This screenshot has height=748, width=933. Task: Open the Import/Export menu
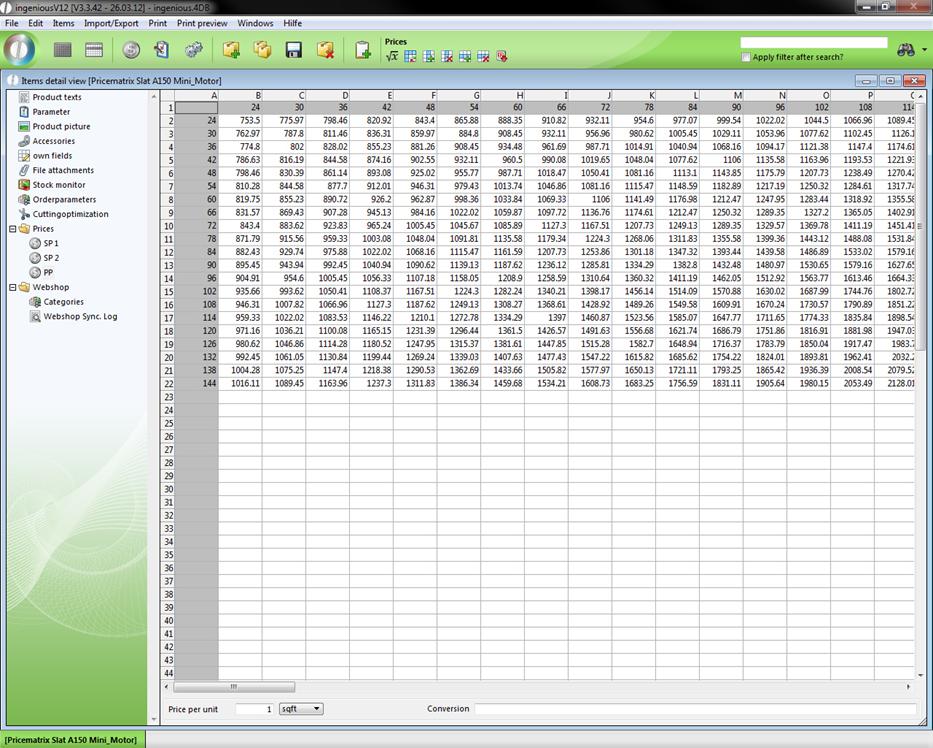(111, 23)
